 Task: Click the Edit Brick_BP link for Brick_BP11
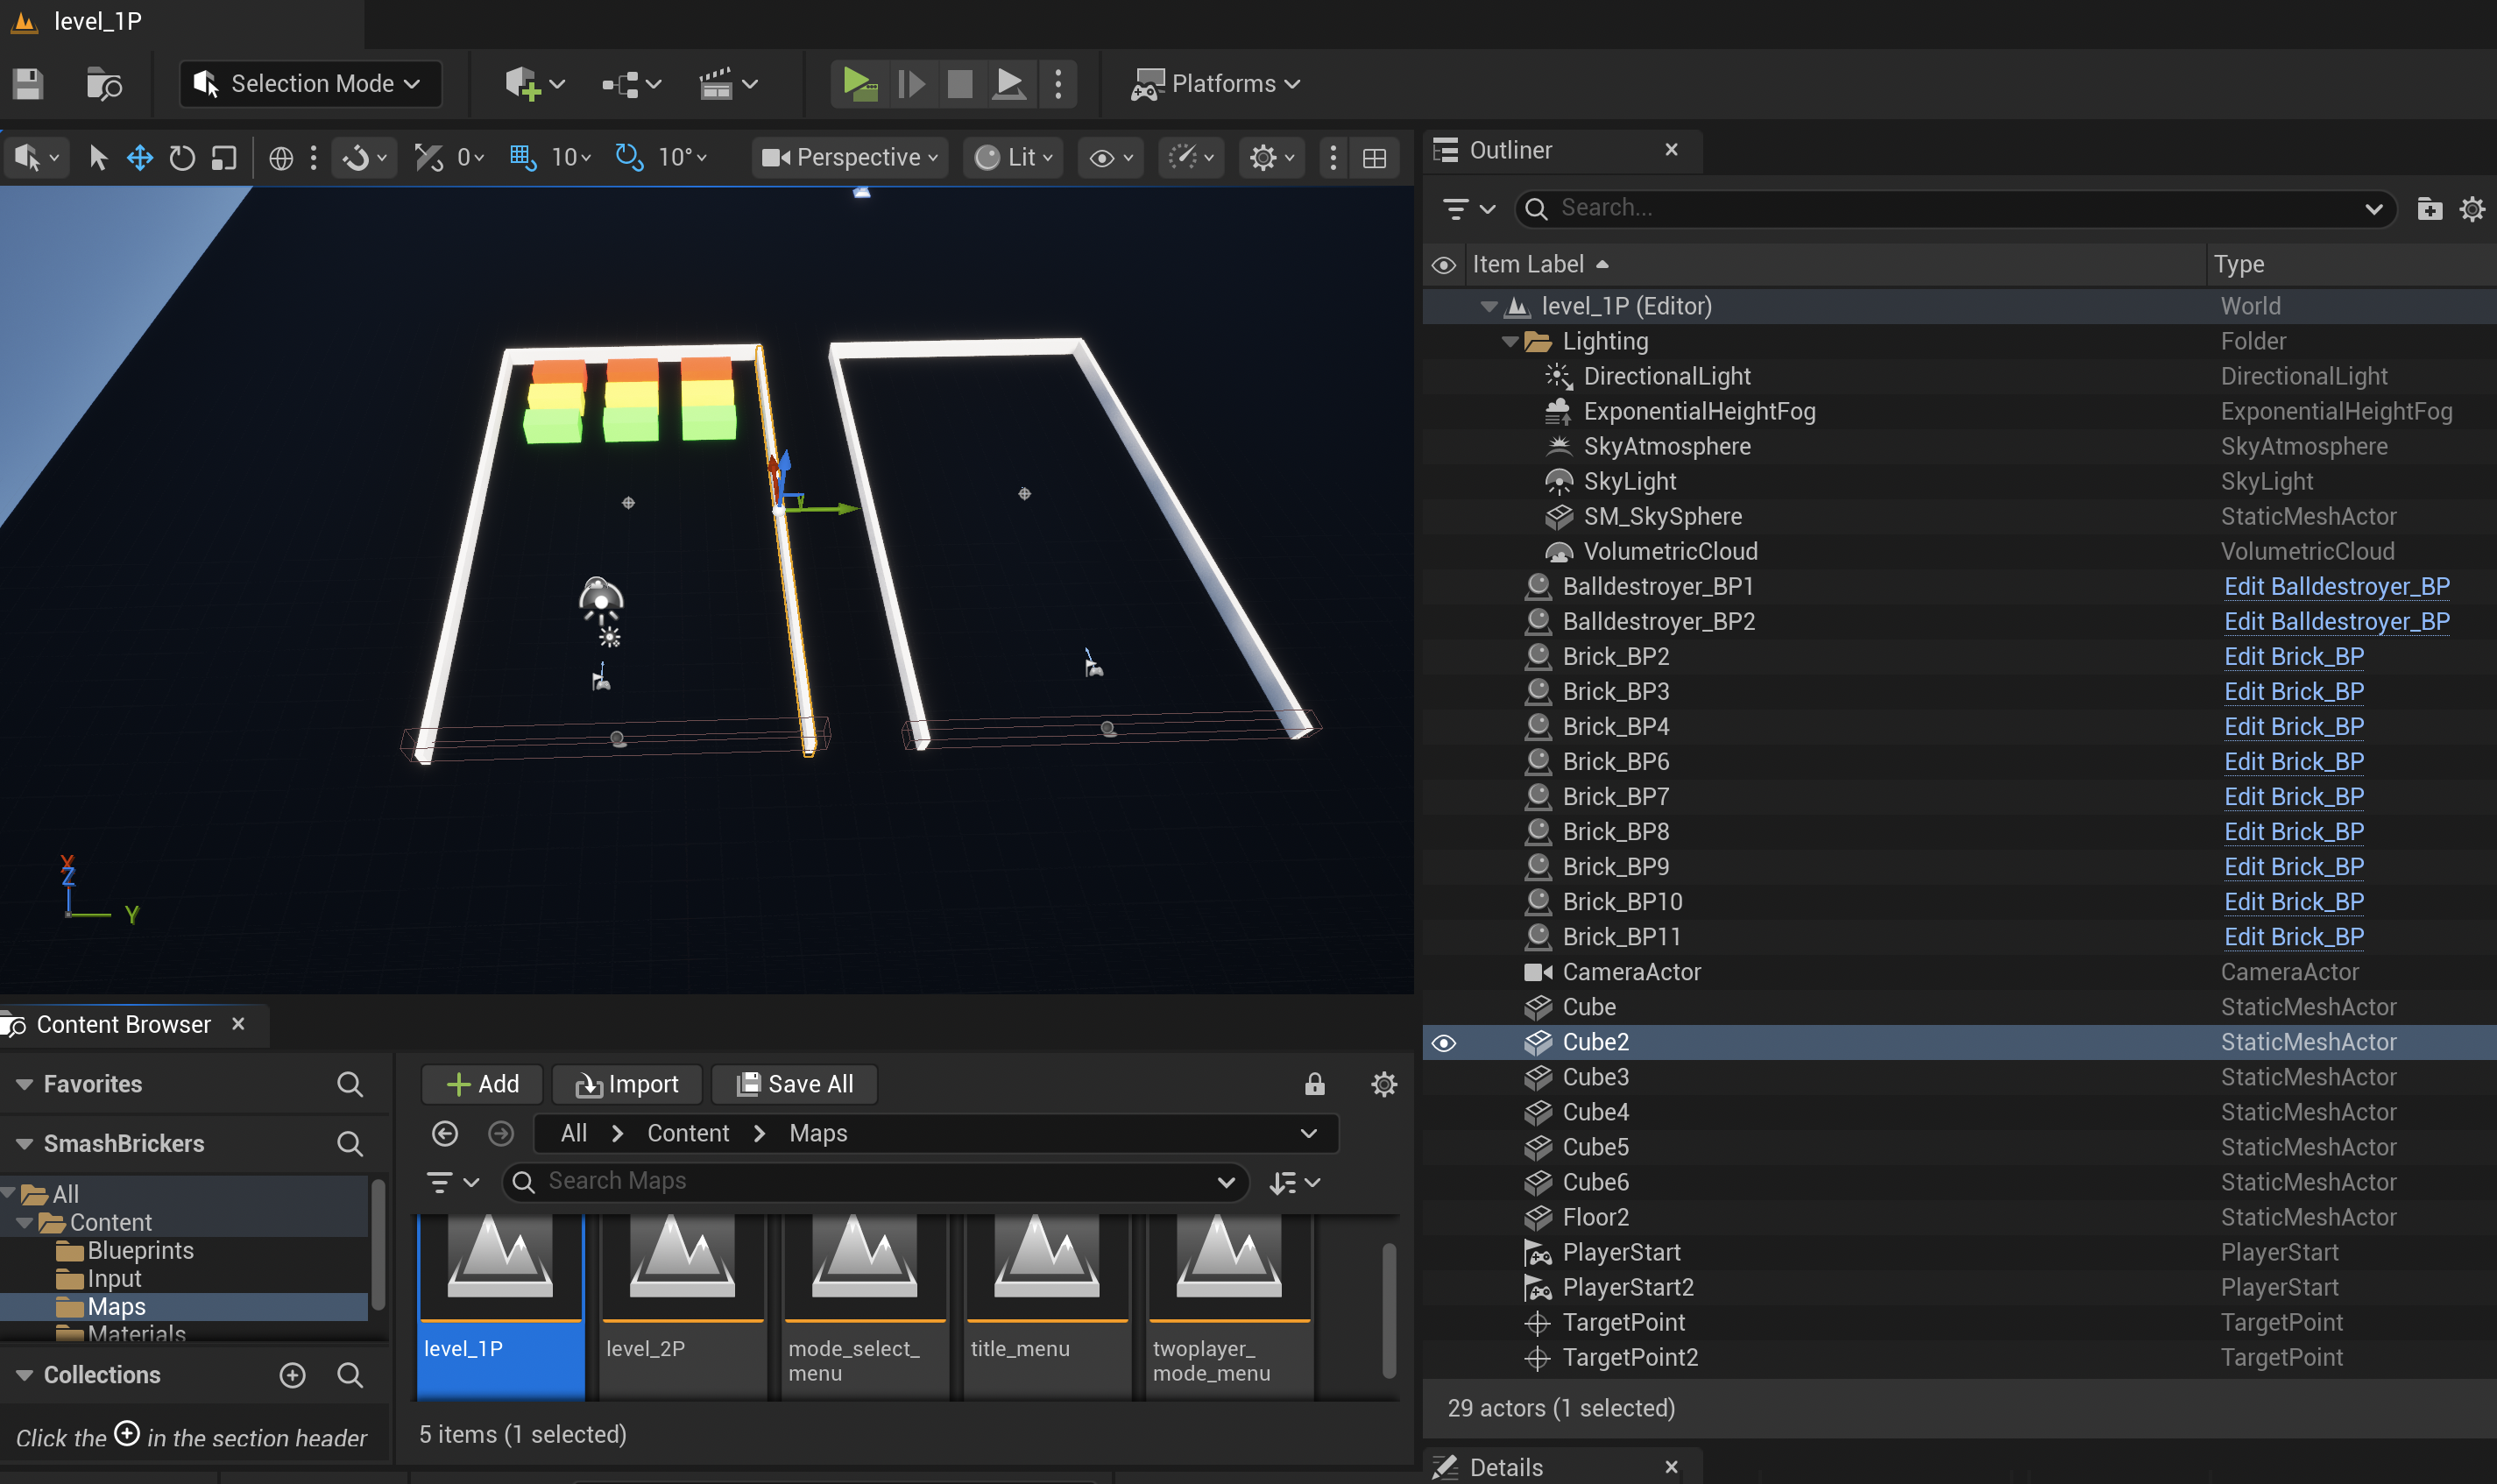click(x=2293, y=937)
